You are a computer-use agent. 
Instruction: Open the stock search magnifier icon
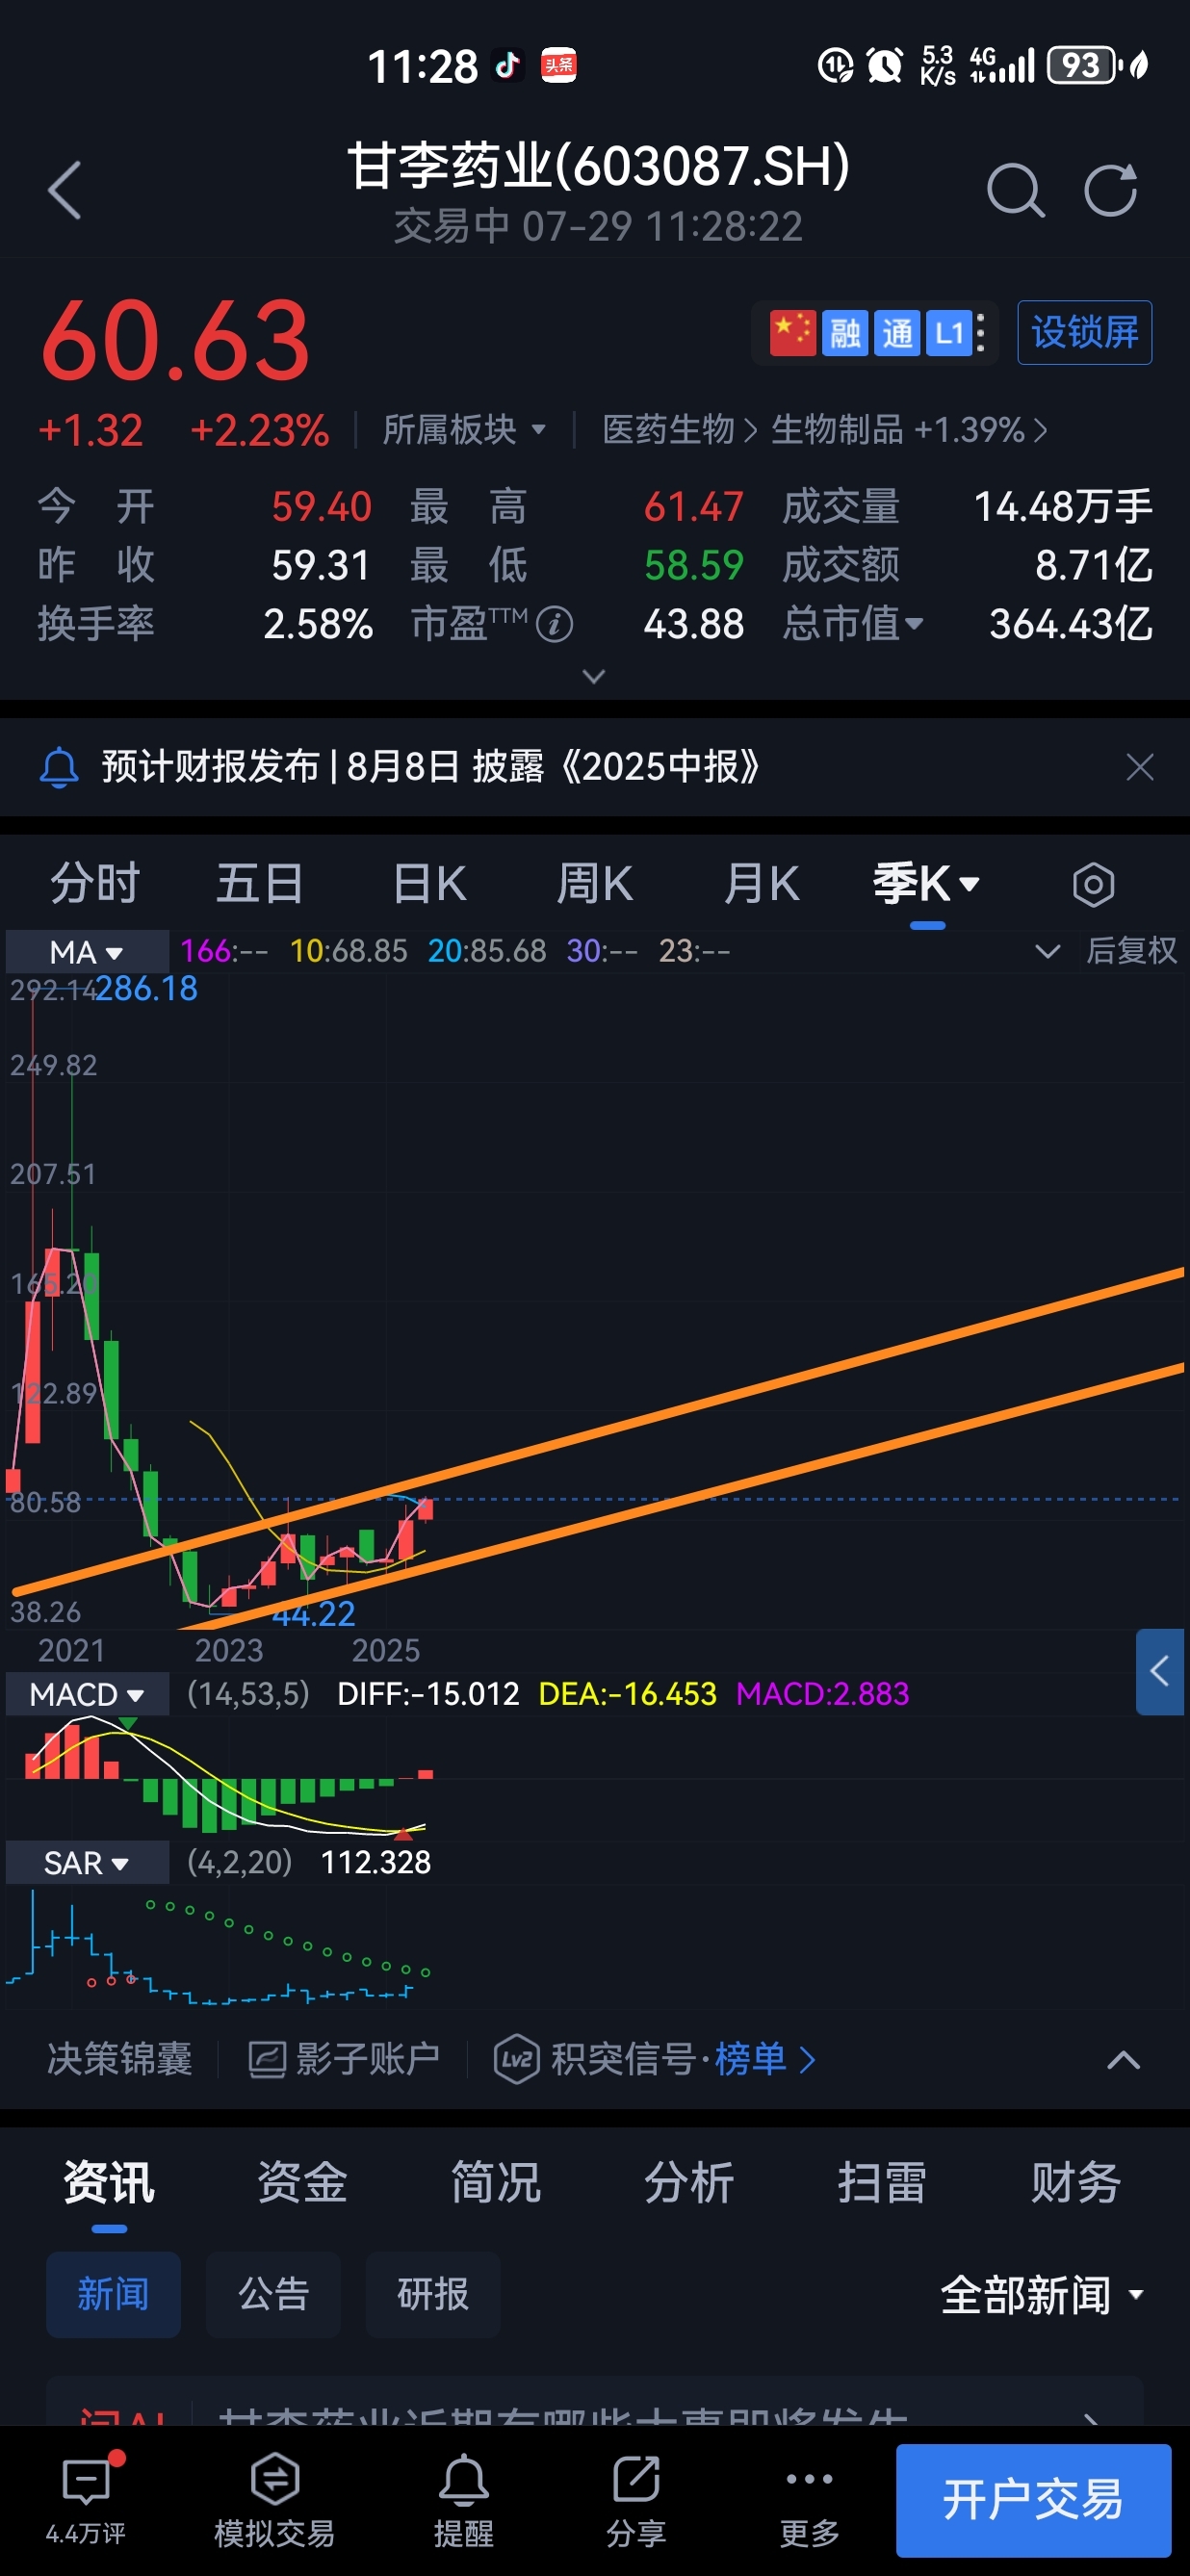tap(1015, 190)
